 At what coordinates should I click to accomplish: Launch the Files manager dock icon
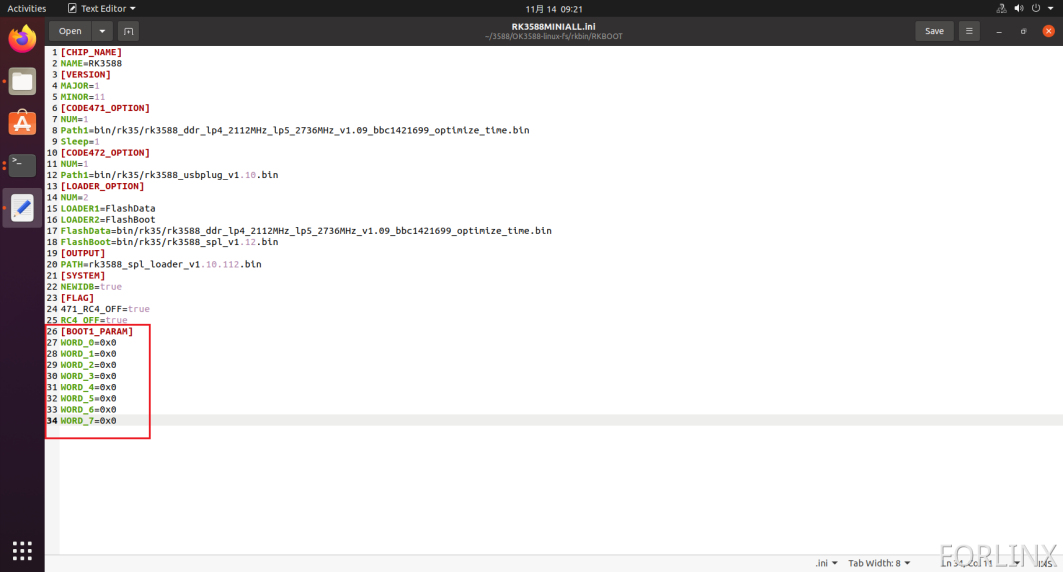tap(22, 81)
